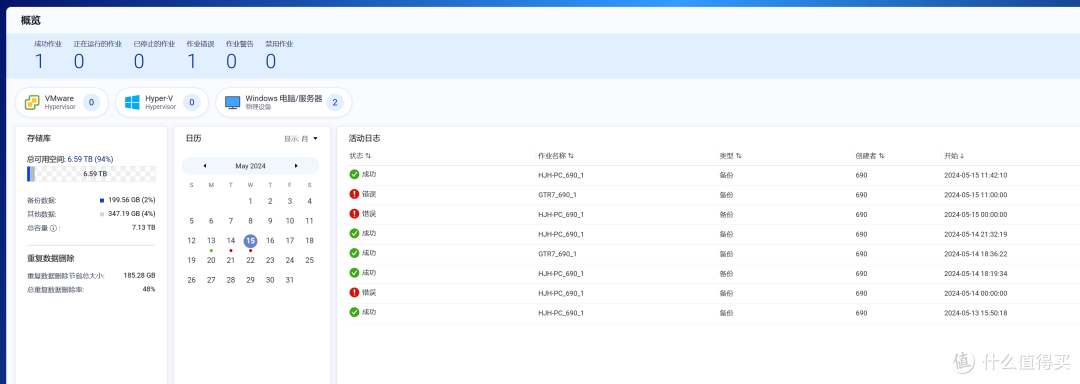Click job name HJH-PC_690_1 started 2024-05-13 15:50:18
This screenshot has width=1080, height=384.
point(561,312)
